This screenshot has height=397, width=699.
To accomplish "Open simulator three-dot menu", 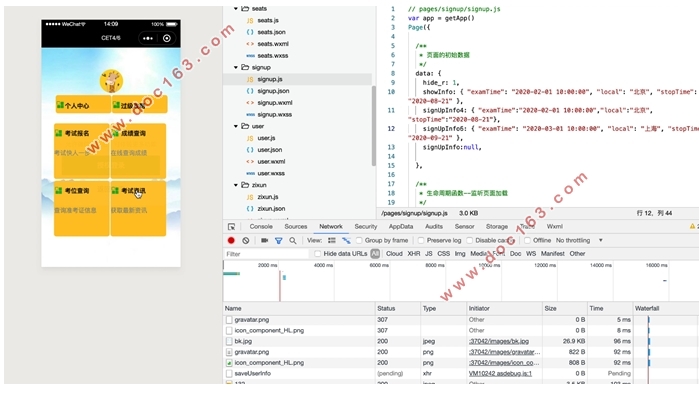I will [148, 38].
